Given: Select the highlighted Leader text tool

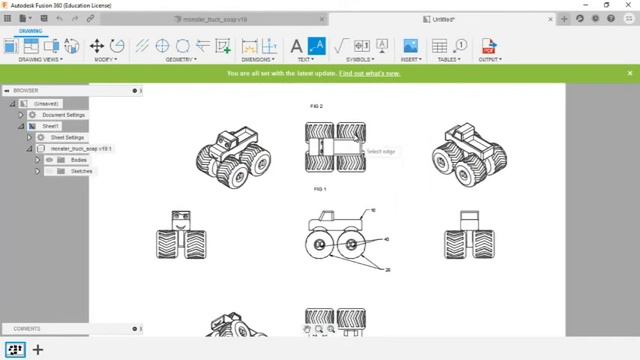Looking at the screenshot, I should click(x=317, y=46).
